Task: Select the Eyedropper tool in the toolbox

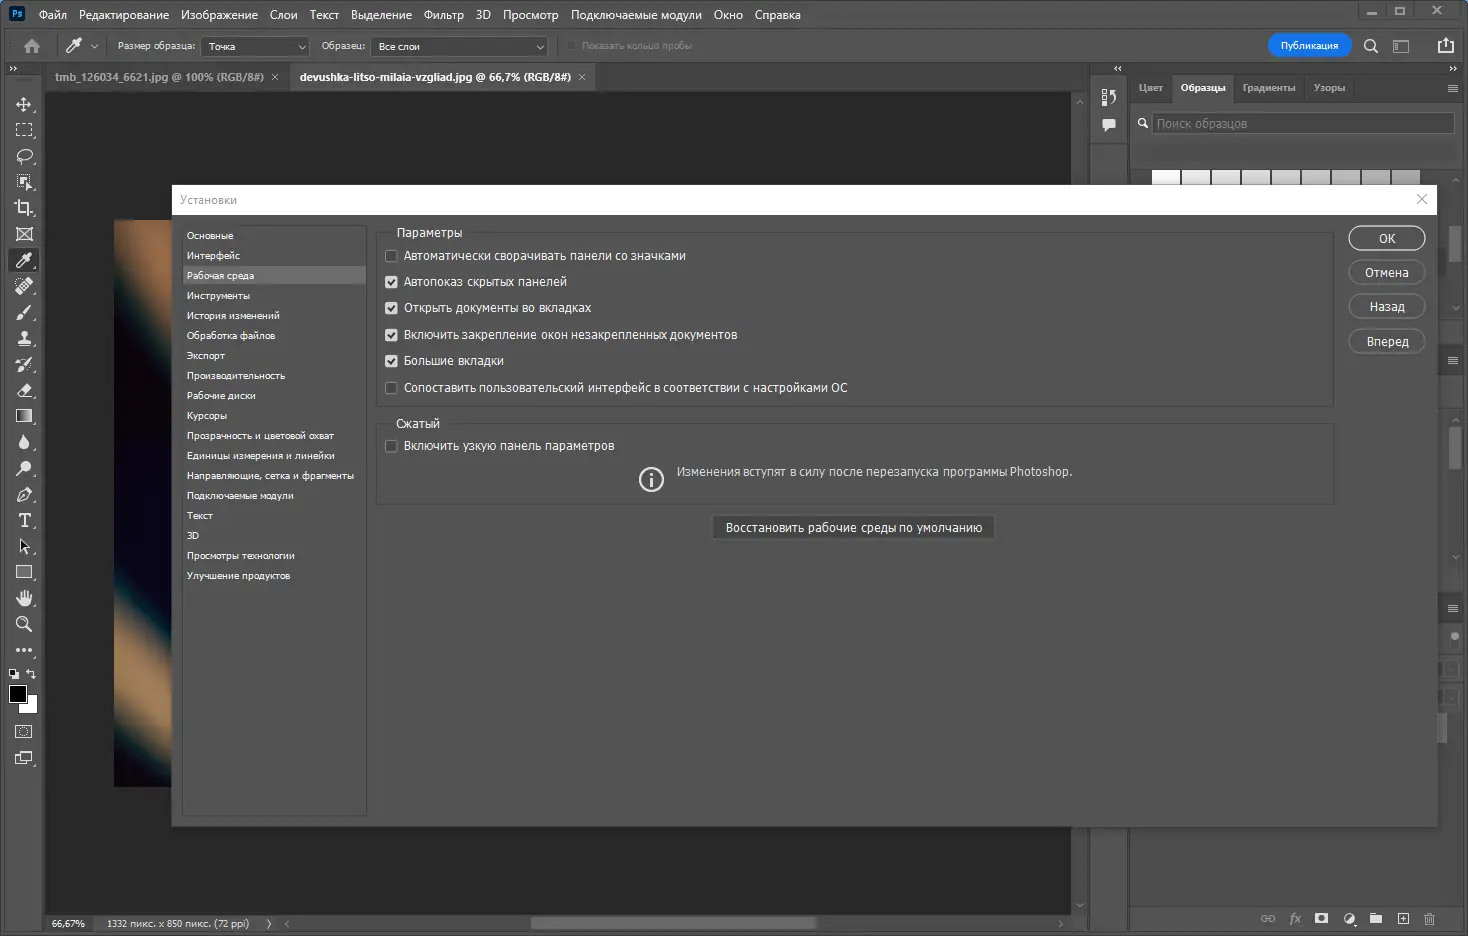Action: (x=24, y=260)
